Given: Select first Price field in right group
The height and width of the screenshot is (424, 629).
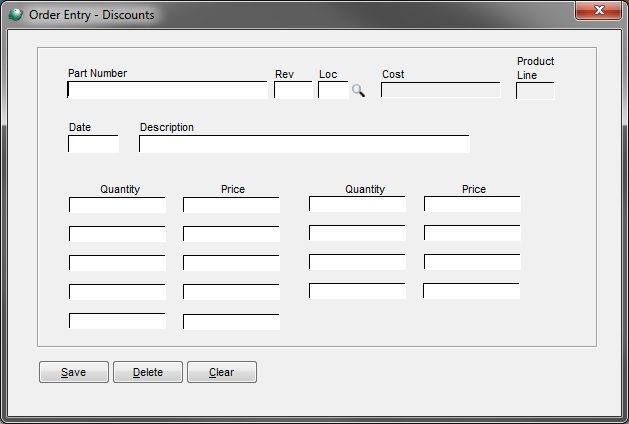Looking at the screenshot, I should pos(473,204).
